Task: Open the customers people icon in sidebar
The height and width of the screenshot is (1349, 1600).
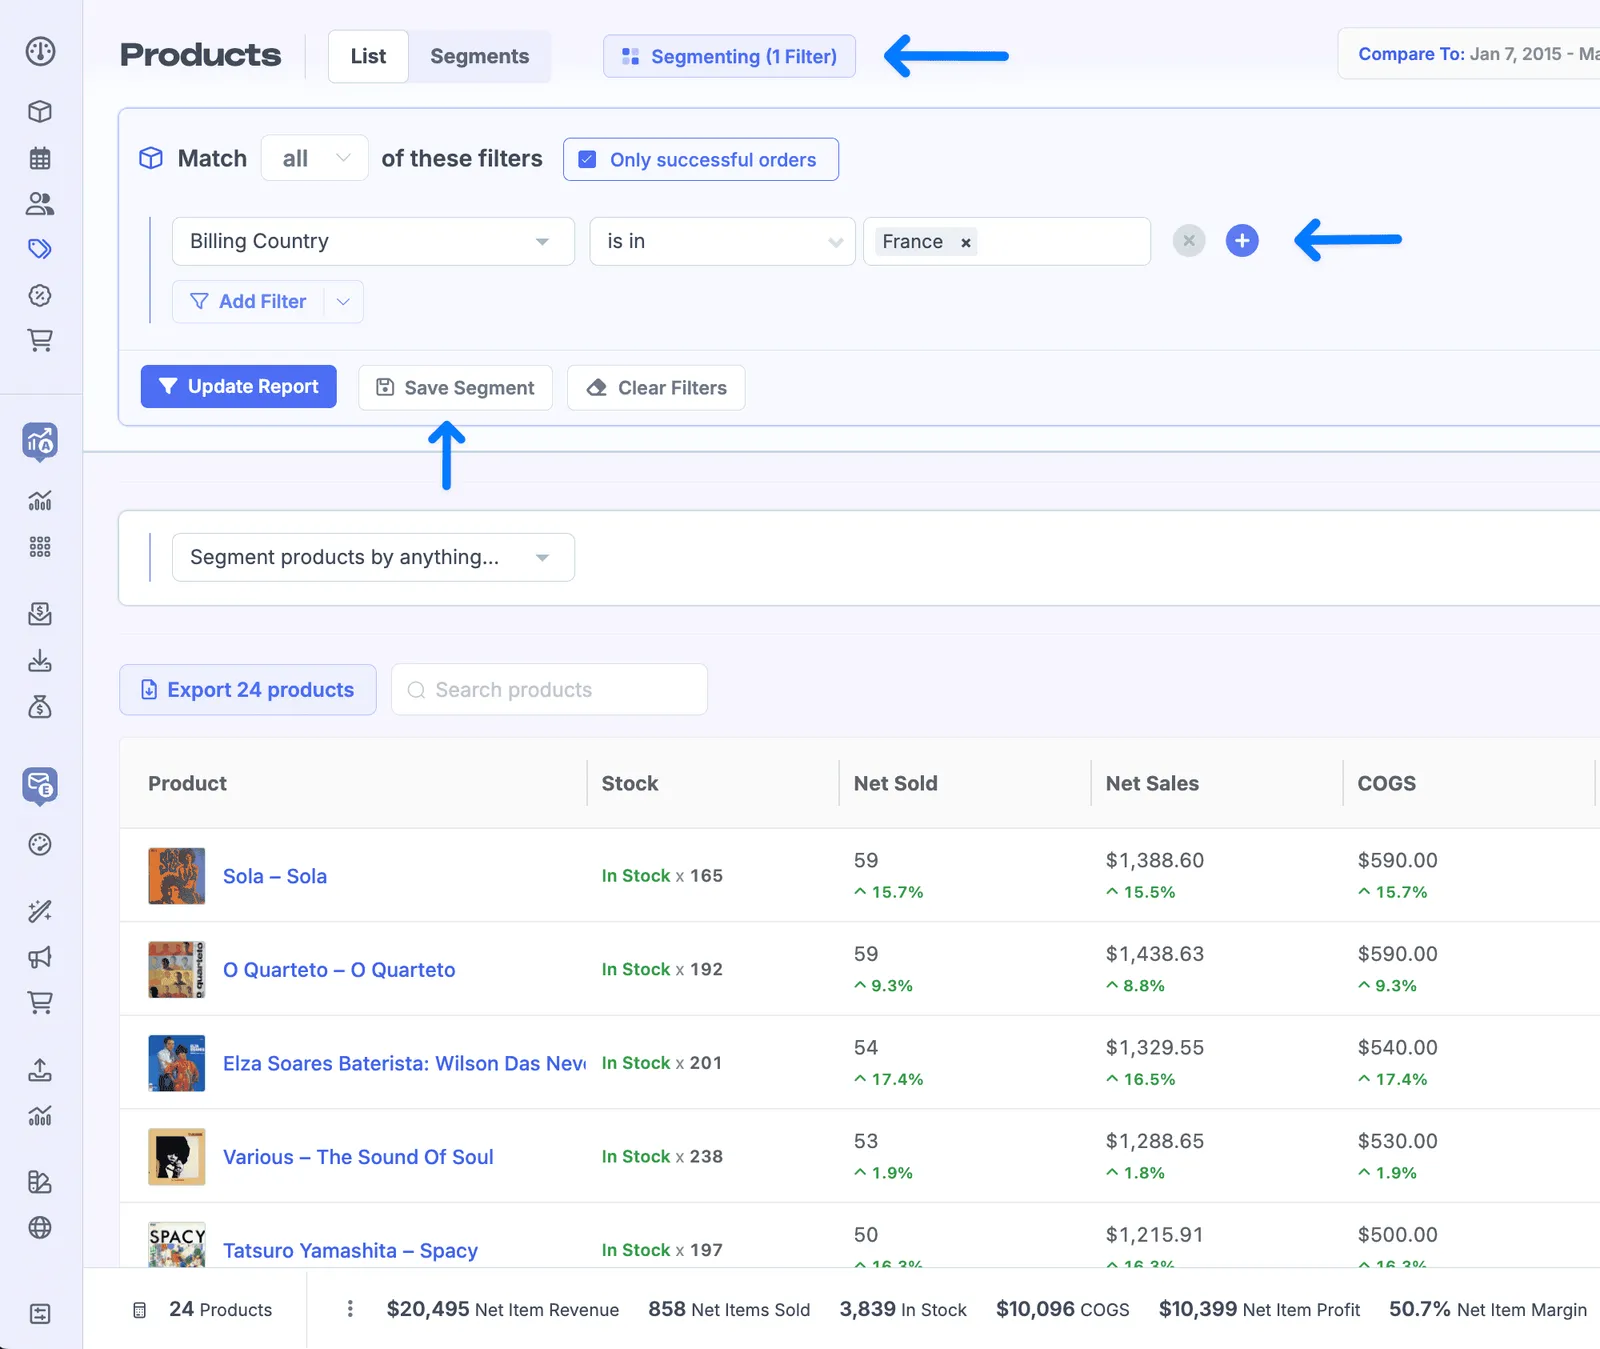Action: (40, 204)
